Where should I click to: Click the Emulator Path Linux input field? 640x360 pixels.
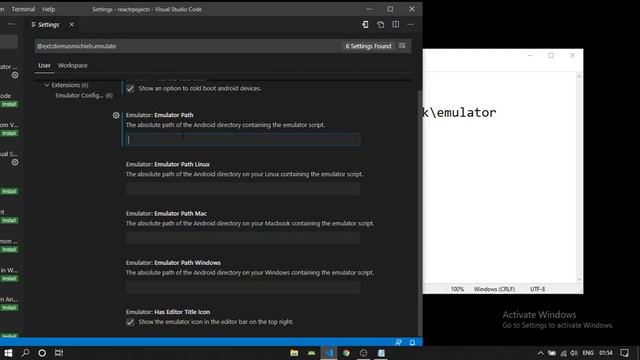point(243,189)
